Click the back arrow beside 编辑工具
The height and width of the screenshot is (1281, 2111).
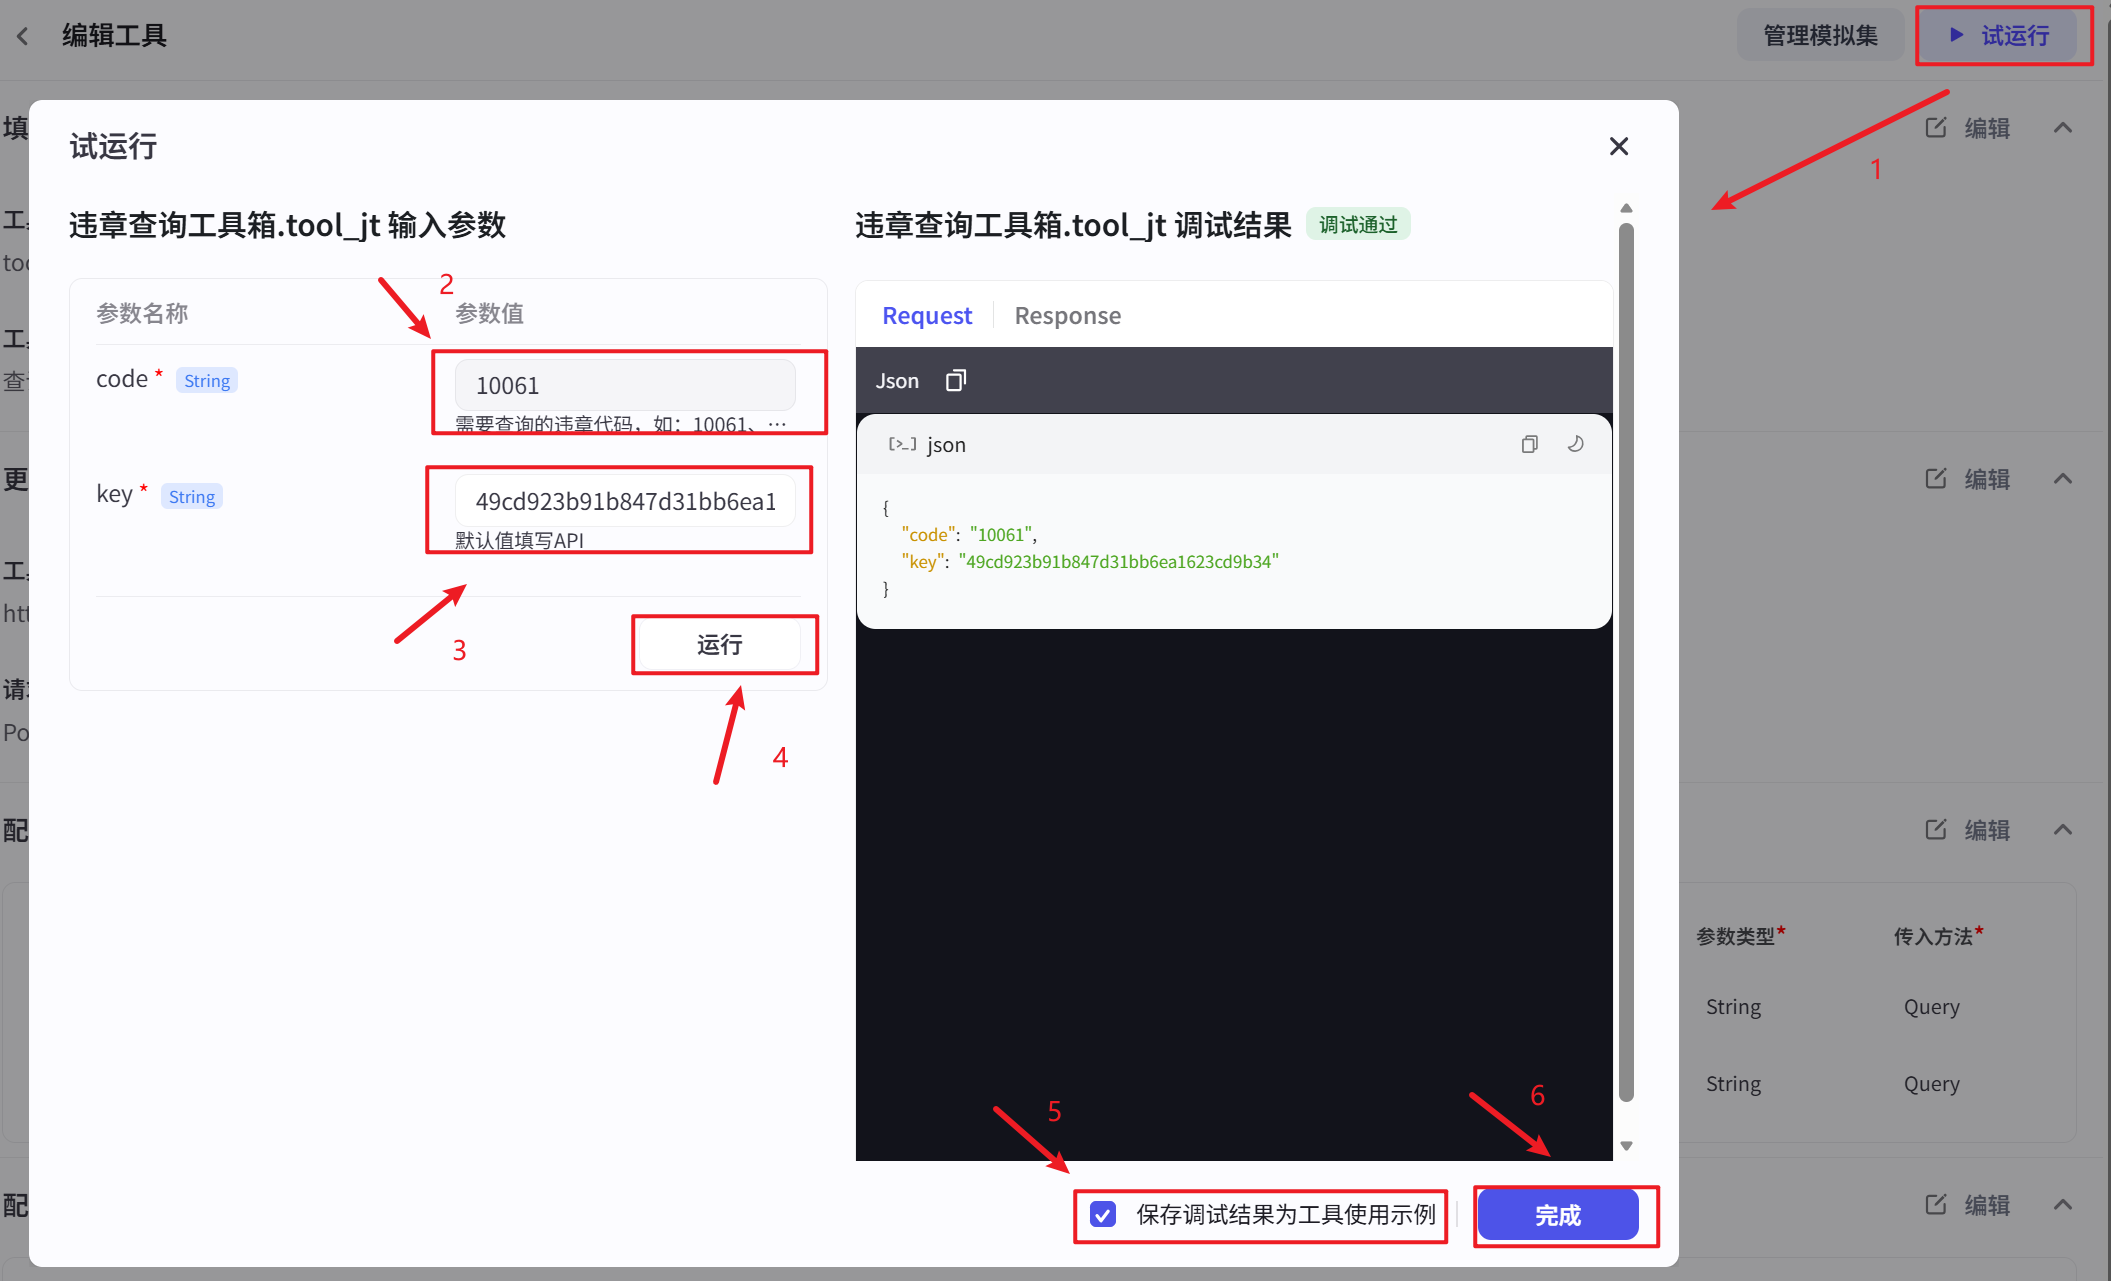pos(22,36)
